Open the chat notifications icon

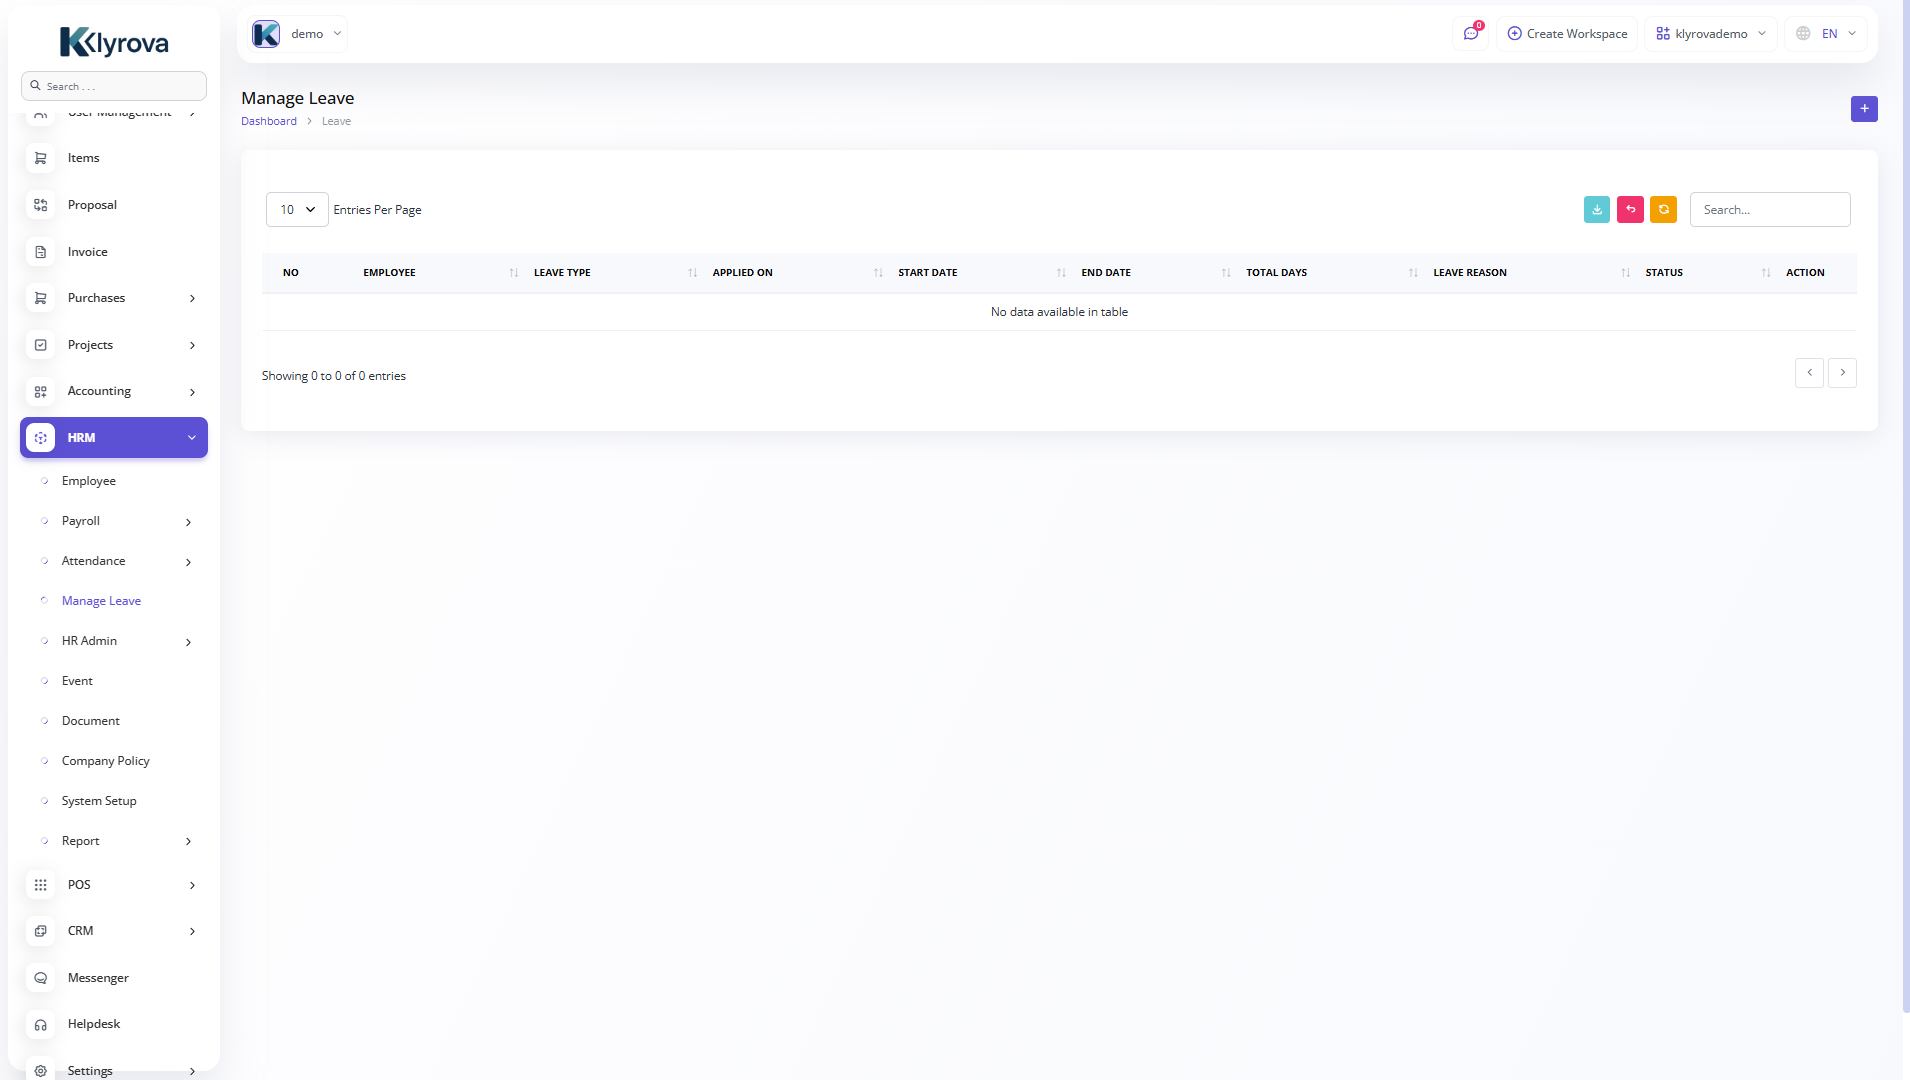[x=1471, y=34]
